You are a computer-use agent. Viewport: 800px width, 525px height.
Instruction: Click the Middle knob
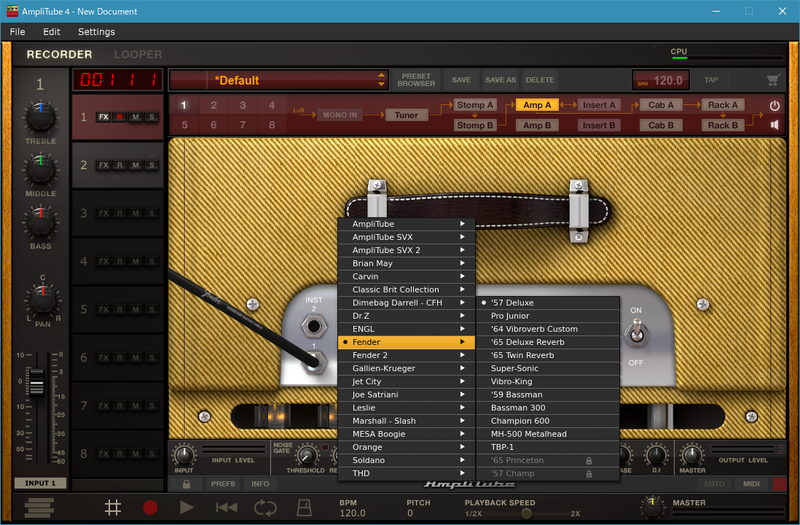coord(40,170)
